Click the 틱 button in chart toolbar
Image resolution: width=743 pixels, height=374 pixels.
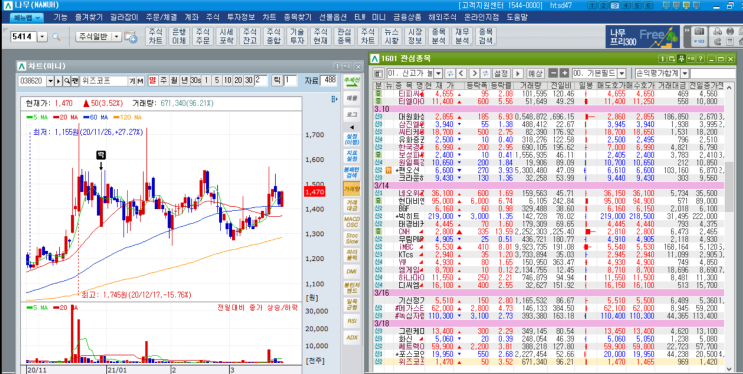tap(277, 81)
